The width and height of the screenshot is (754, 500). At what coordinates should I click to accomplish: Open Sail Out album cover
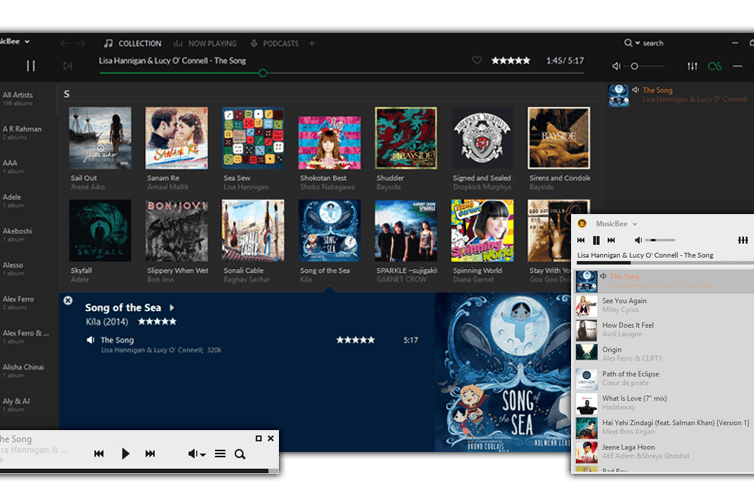click(100, 138)
